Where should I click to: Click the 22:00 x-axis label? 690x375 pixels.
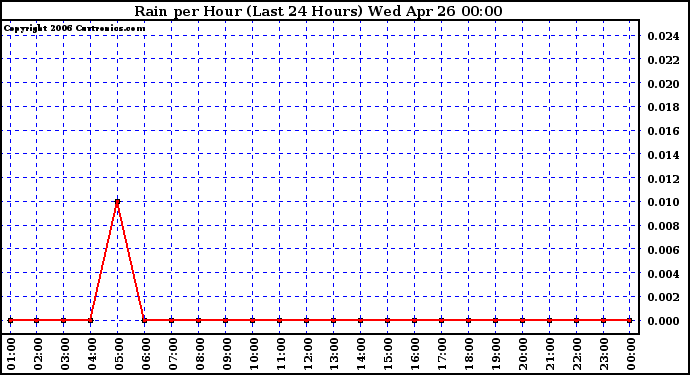tap(577, 354)
